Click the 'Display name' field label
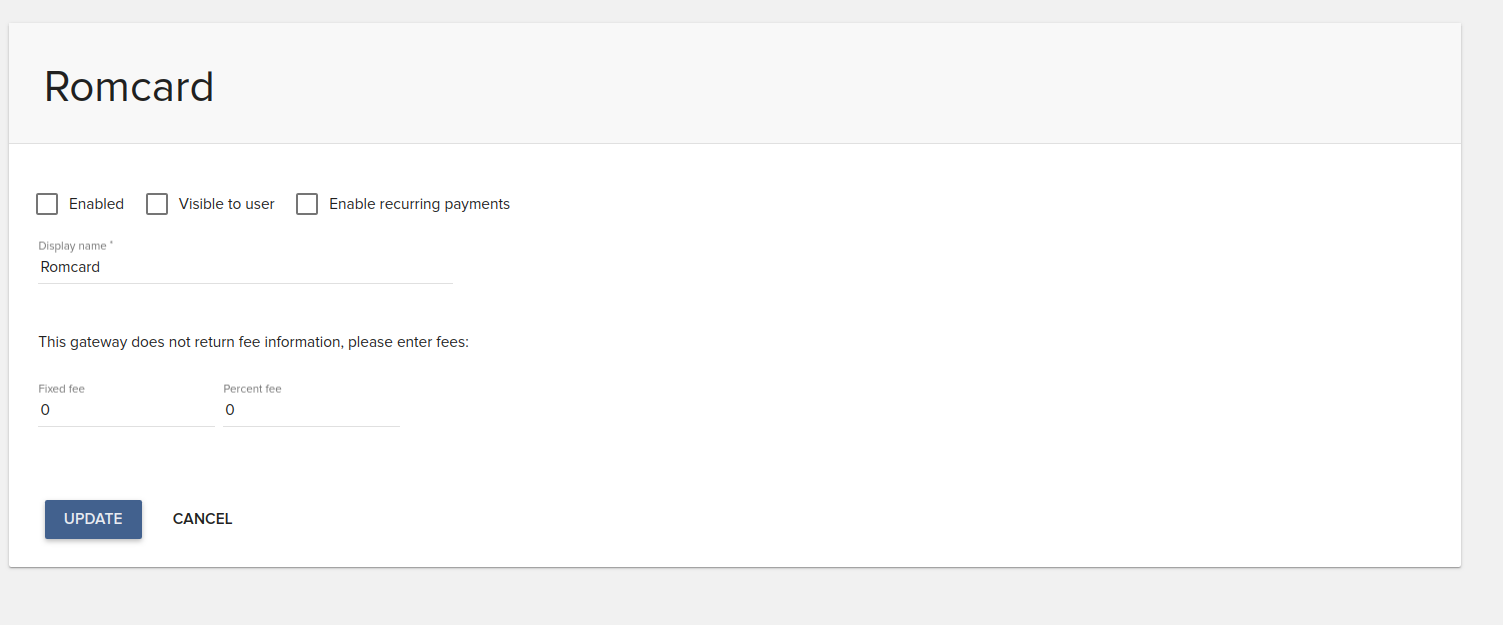This screenshot has height=625, width=1503. [x=75, y=245]
